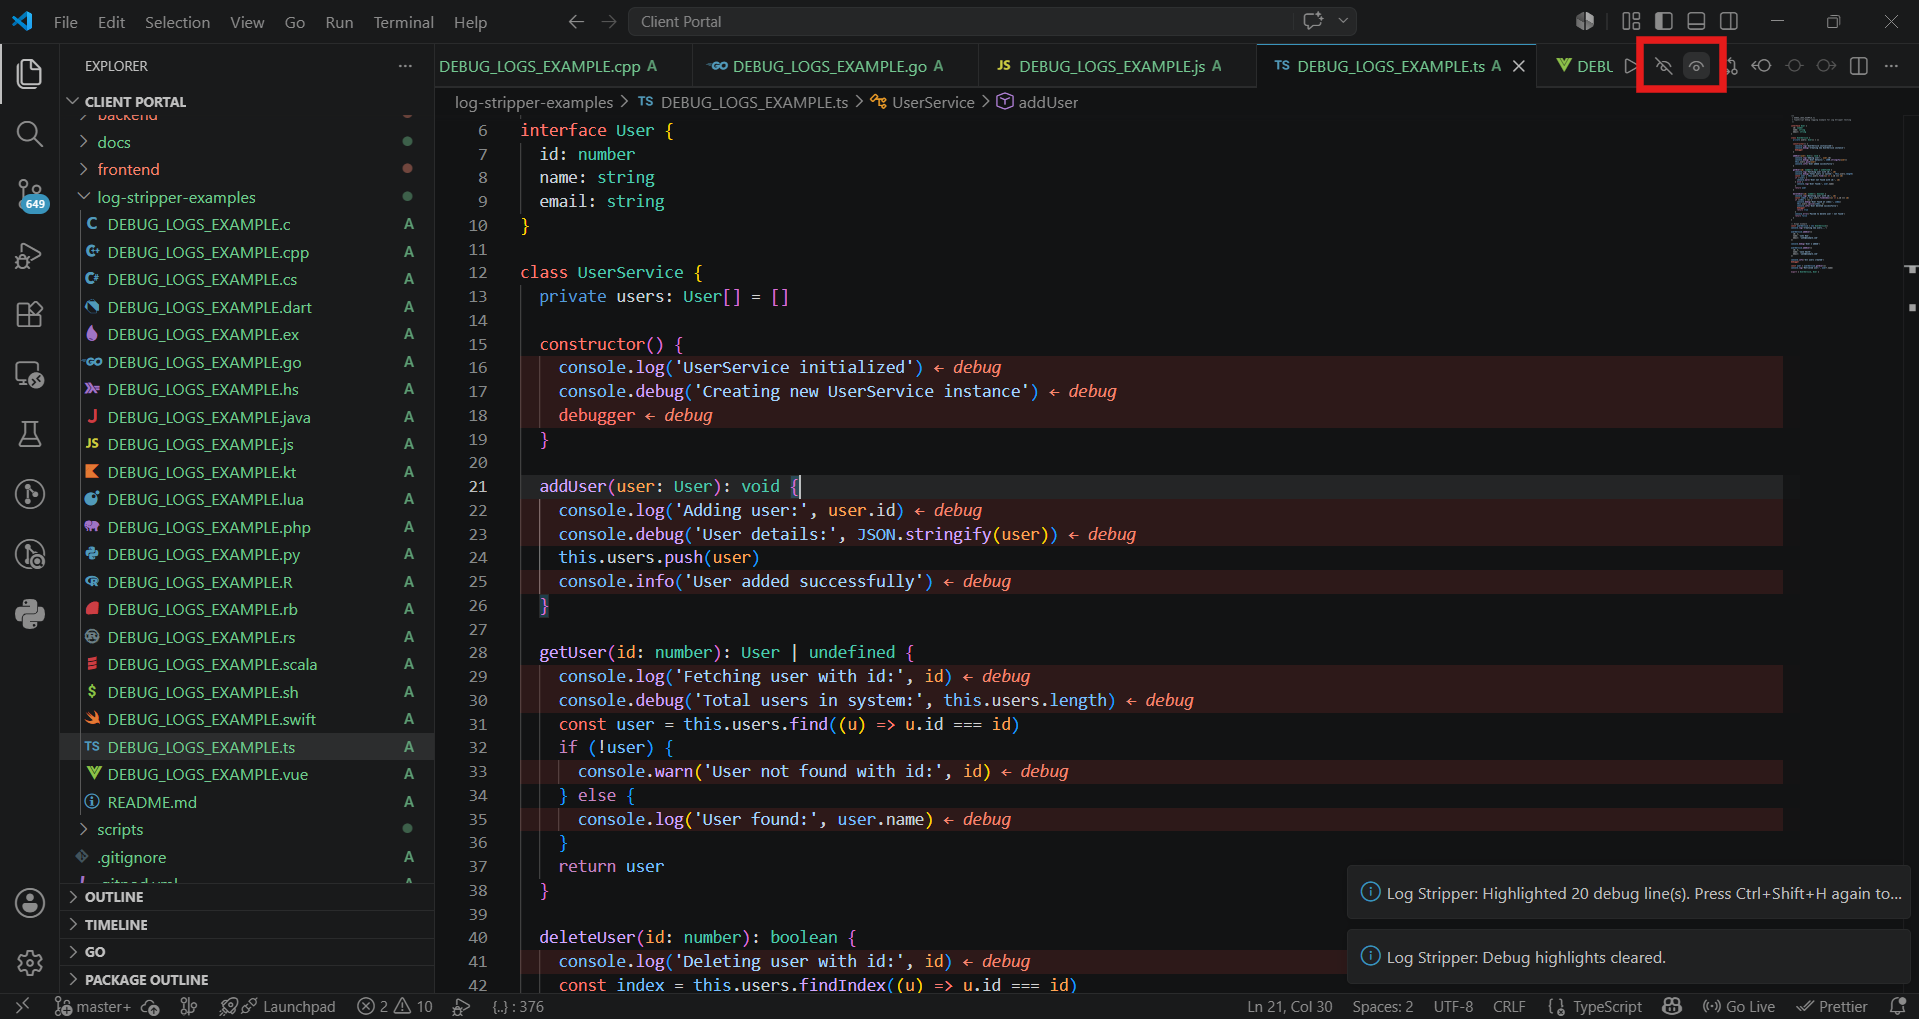Screen dimensions: 1919x1019
Task: Open Manage settings gear icon
Action: tap(30, 963)
